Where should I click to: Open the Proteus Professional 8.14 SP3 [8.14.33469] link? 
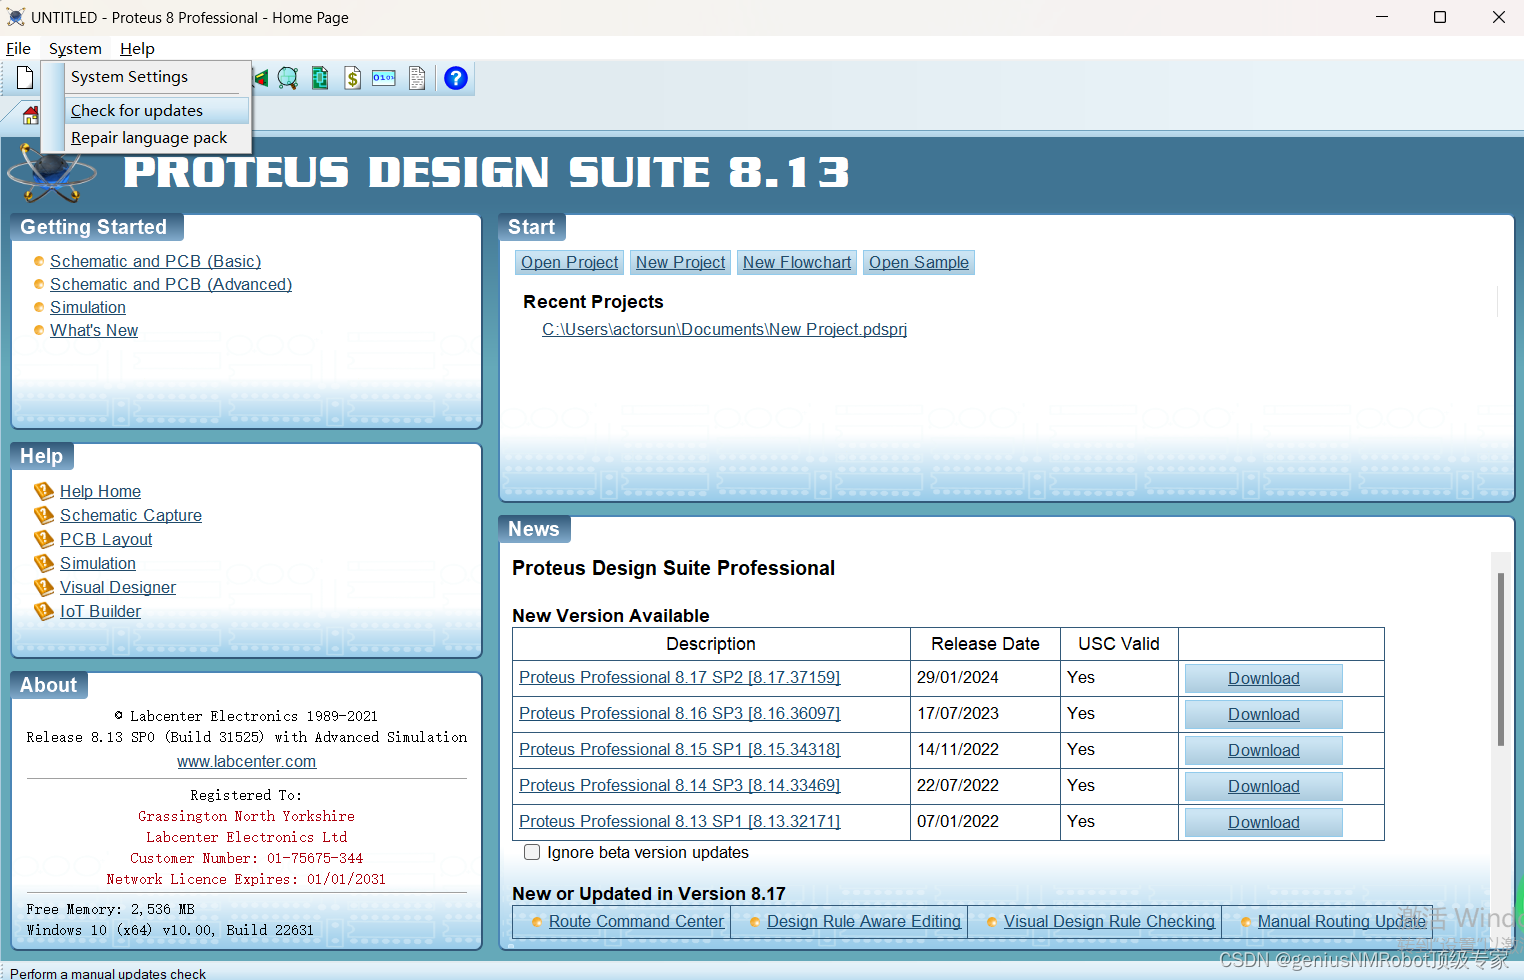coord(679,785)
